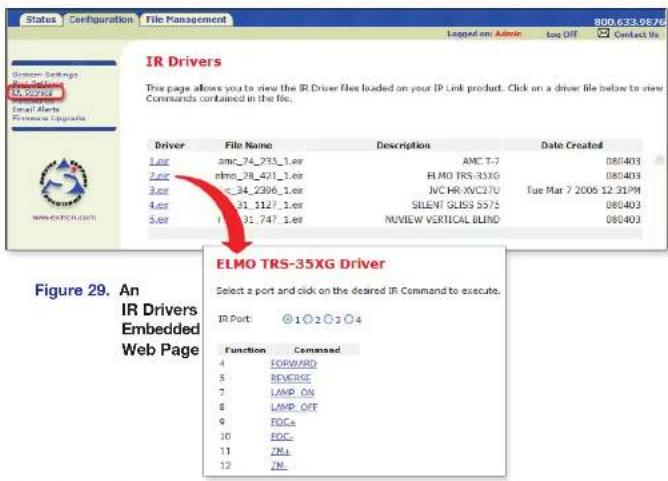Execute the LAMP_ON IR command

[x=292, y=393]
